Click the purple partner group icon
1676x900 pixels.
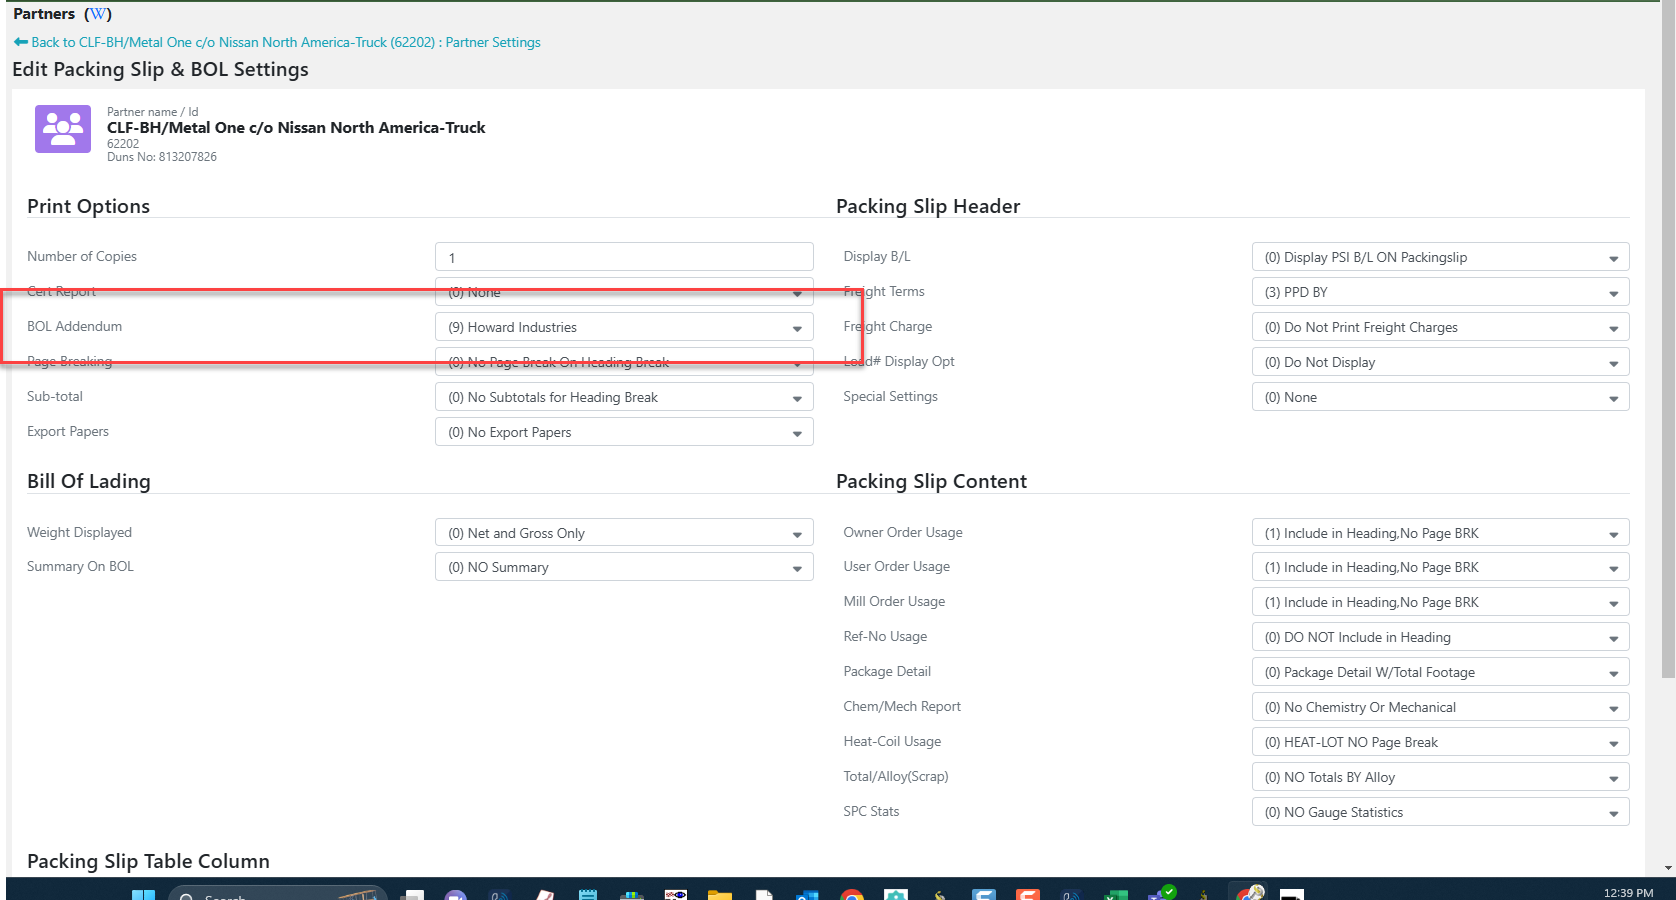click(63, 129)
